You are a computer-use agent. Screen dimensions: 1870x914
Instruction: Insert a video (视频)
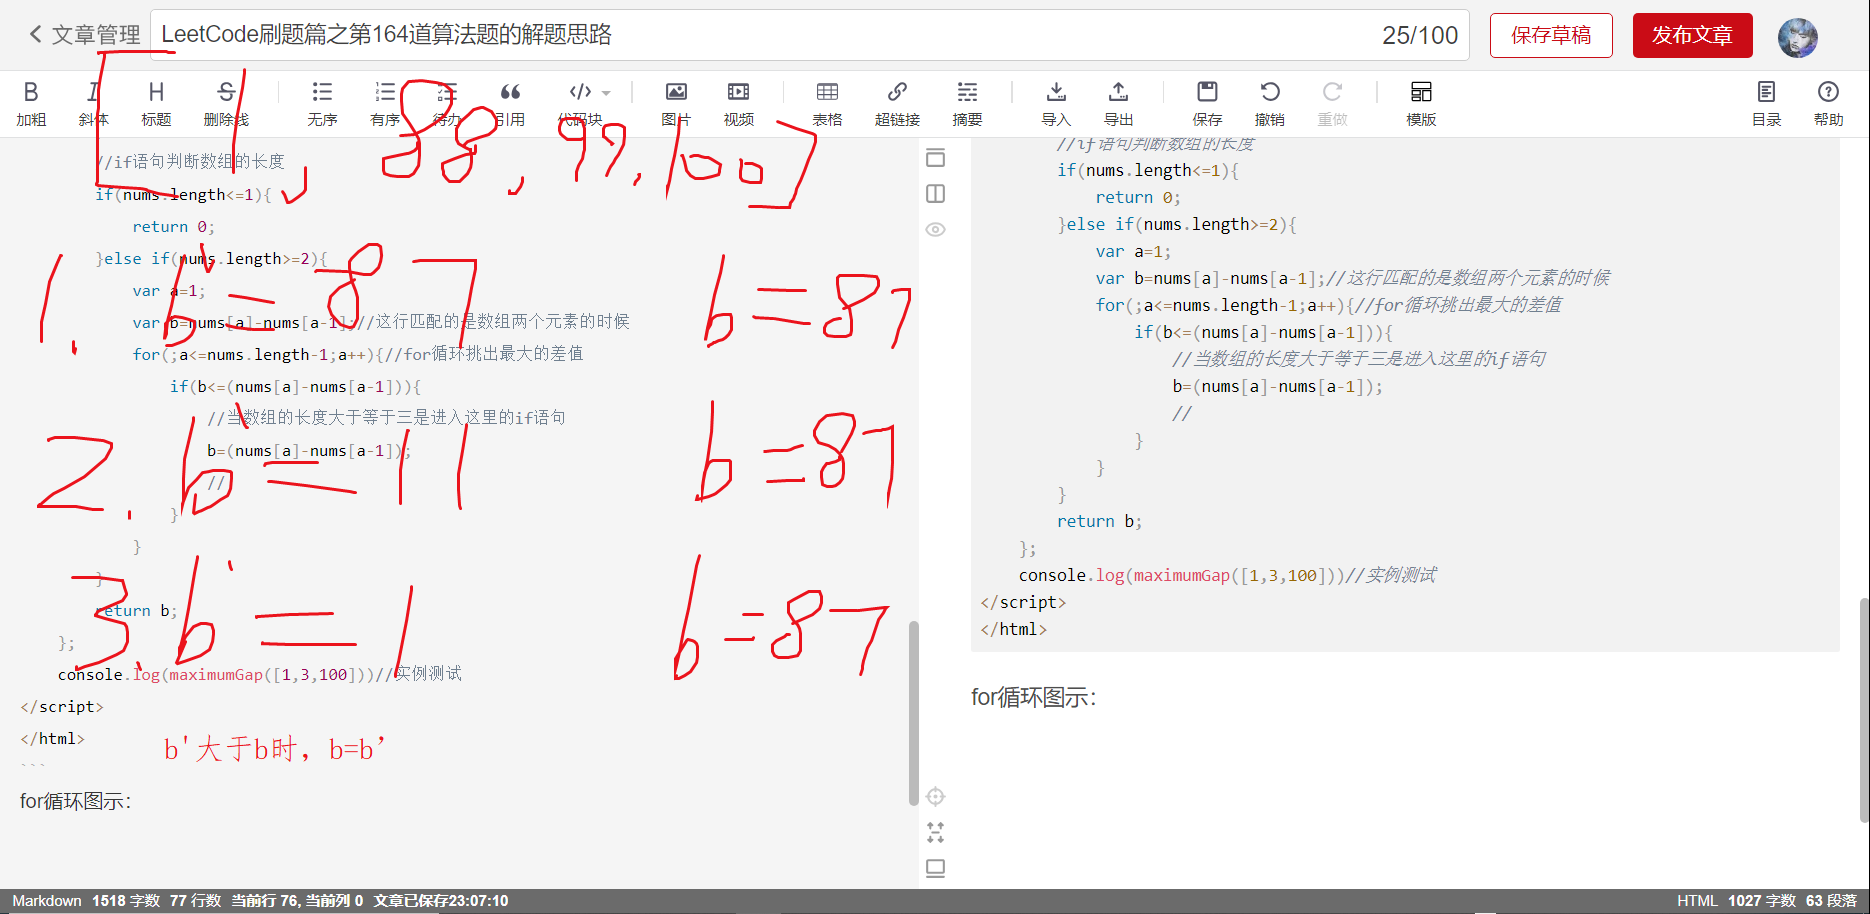[738, 104]
